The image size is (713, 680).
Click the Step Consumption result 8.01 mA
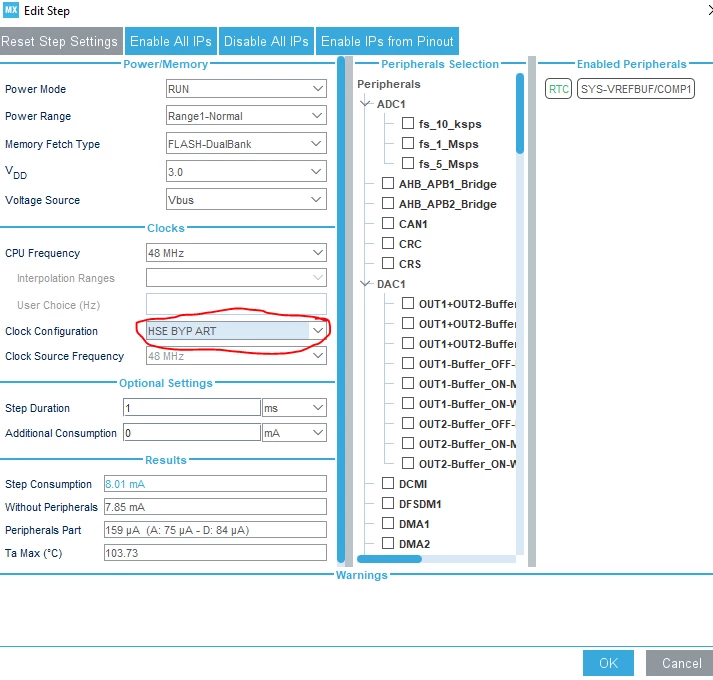pos(215,484)
